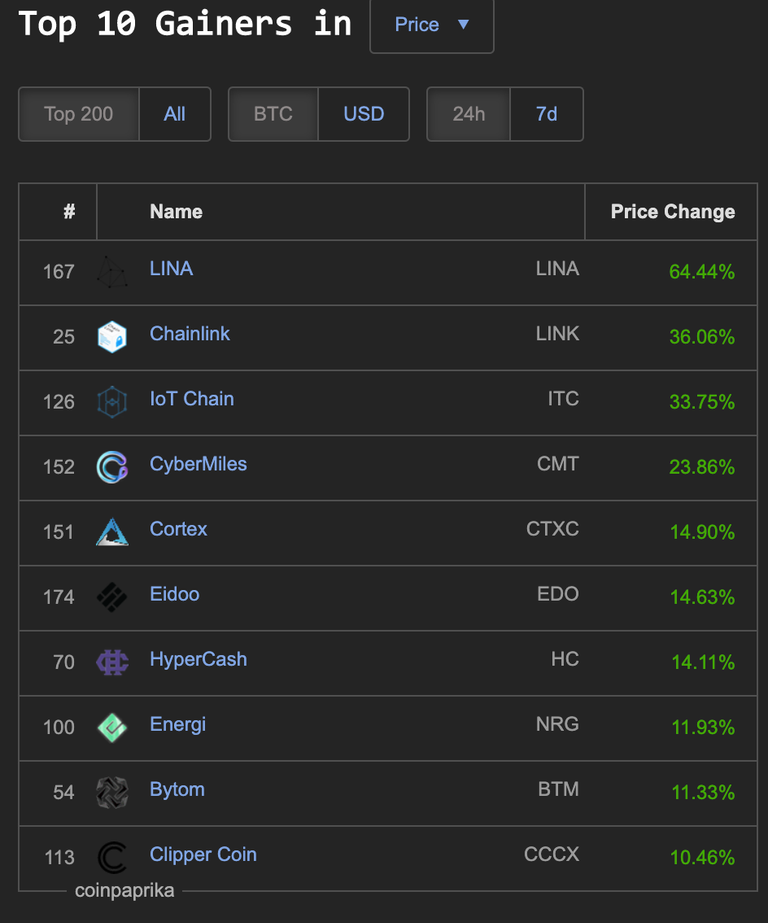768x923 pixels.
Task: Click the 36.06% price change value
Action: (702, 337)
